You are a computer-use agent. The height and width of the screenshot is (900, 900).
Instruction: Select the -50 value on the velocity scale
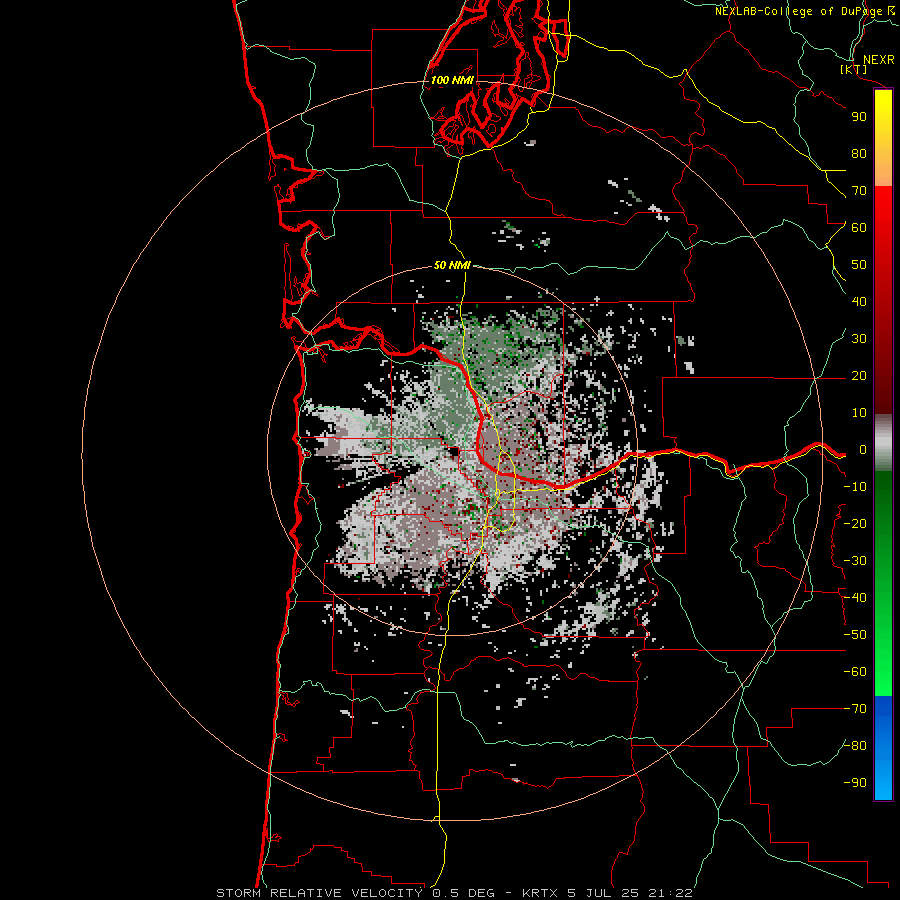[x=855, y=635]
